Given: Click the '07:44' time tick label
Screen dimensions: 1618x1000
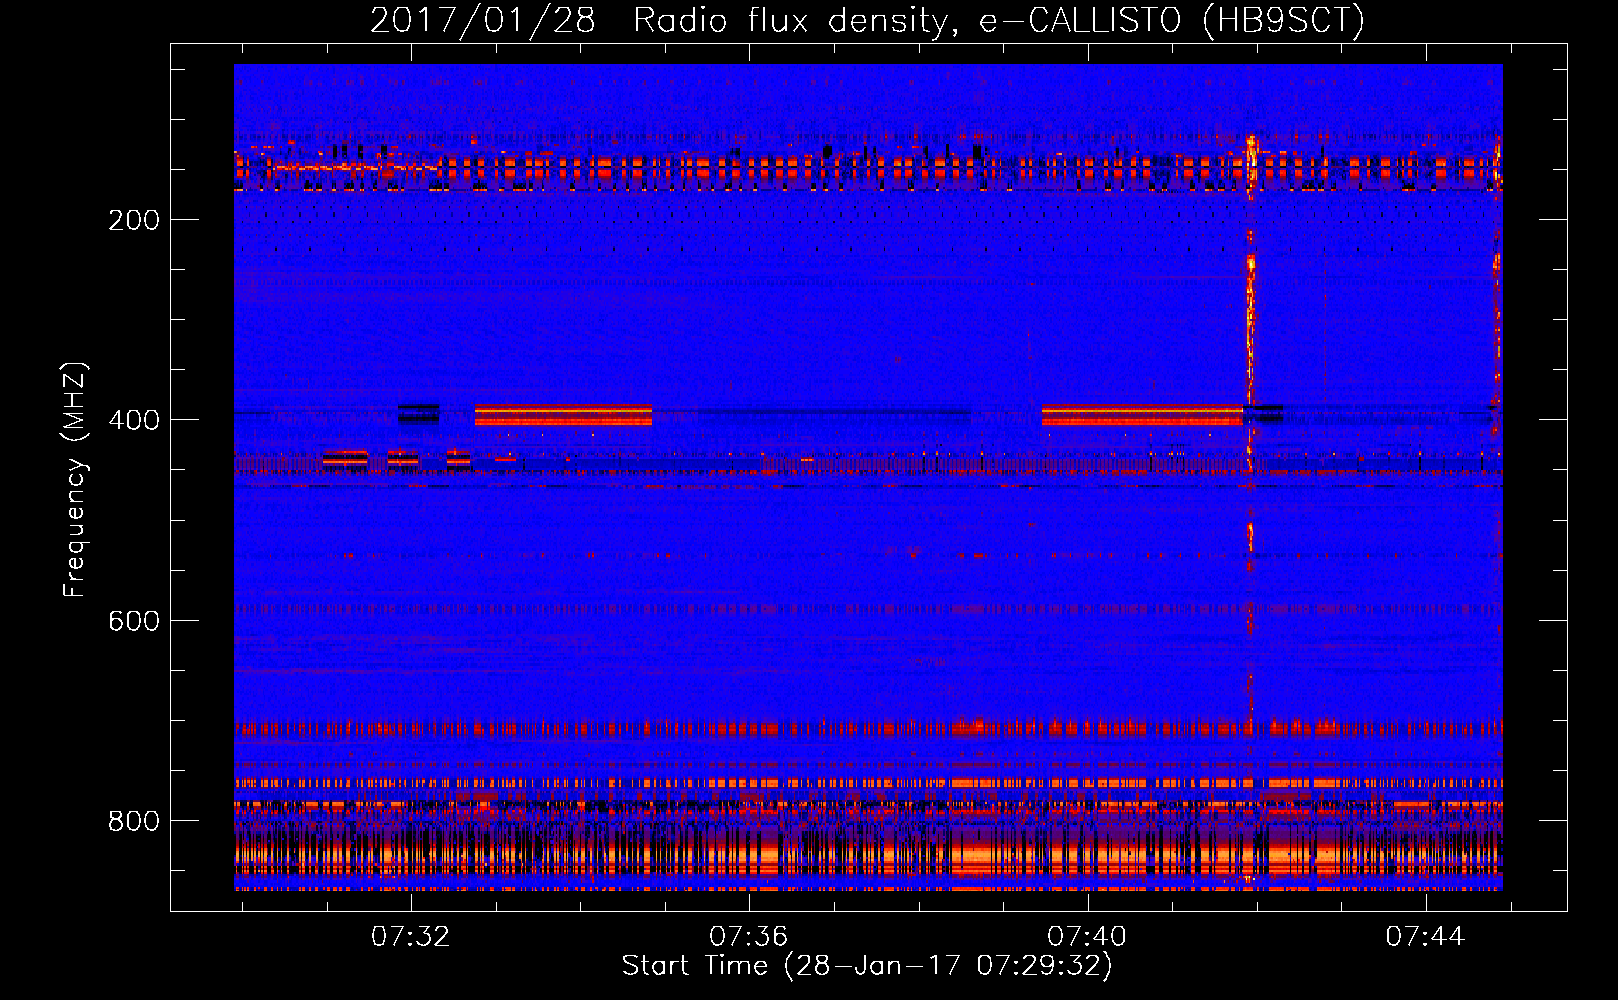Looking at the screenshot, I should coord(1425,937).
